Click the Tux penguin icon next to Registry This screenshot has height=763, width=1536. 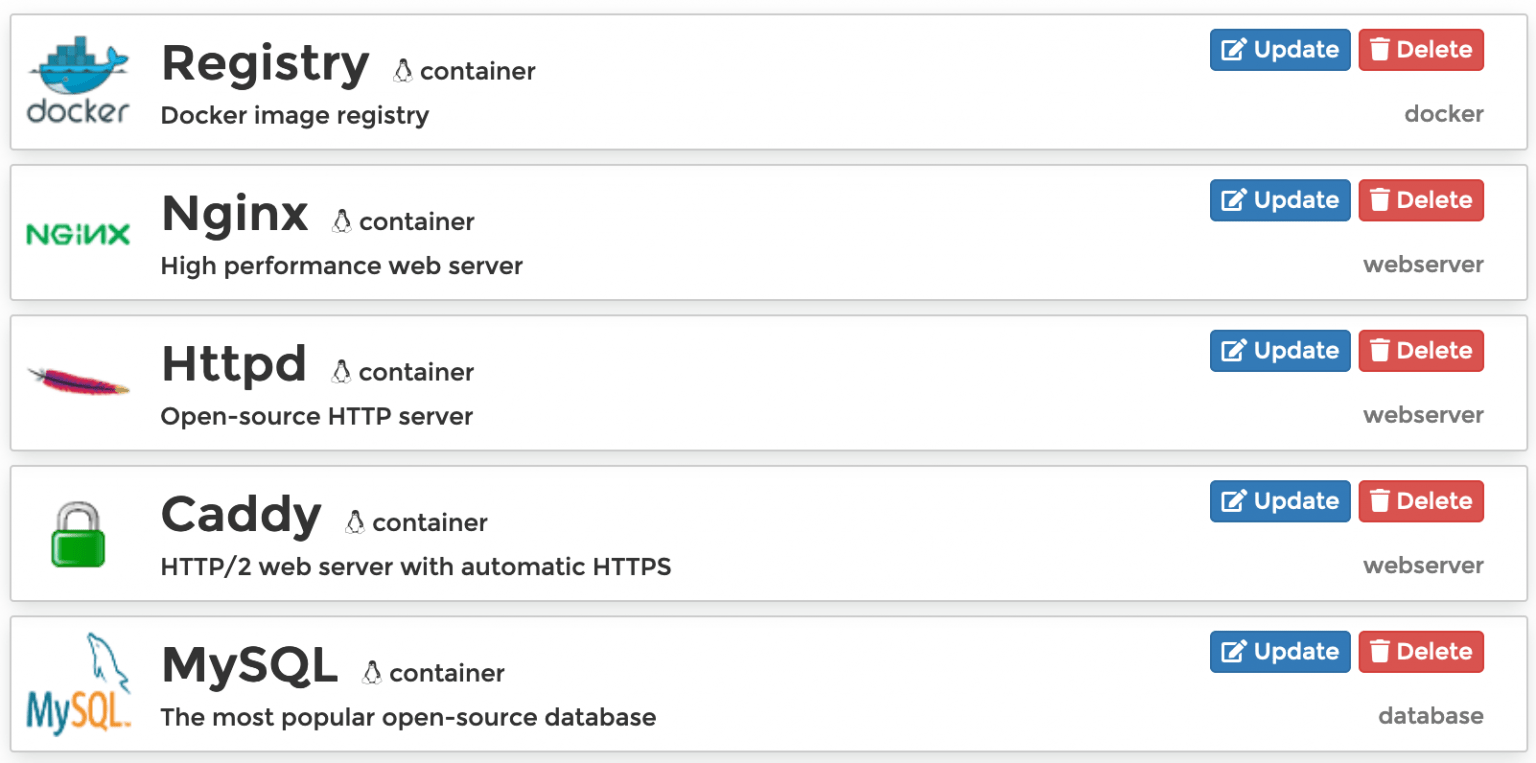coord(403,70)
